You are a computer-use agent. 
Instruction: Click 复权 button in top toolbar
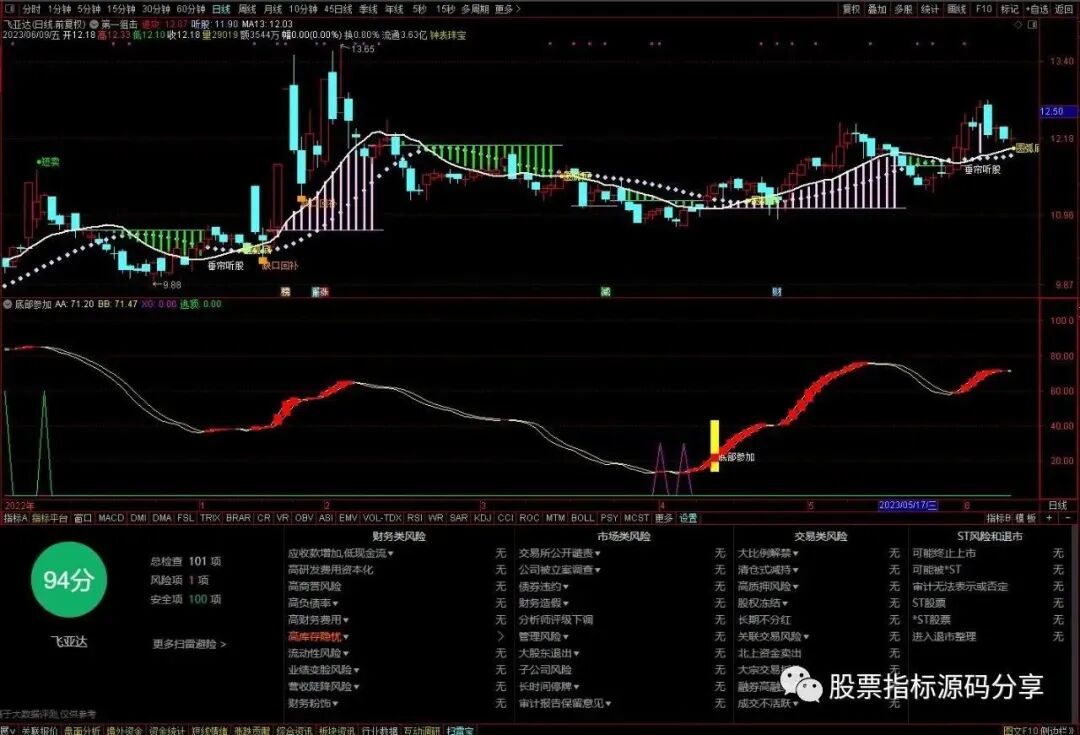[851, 9]
